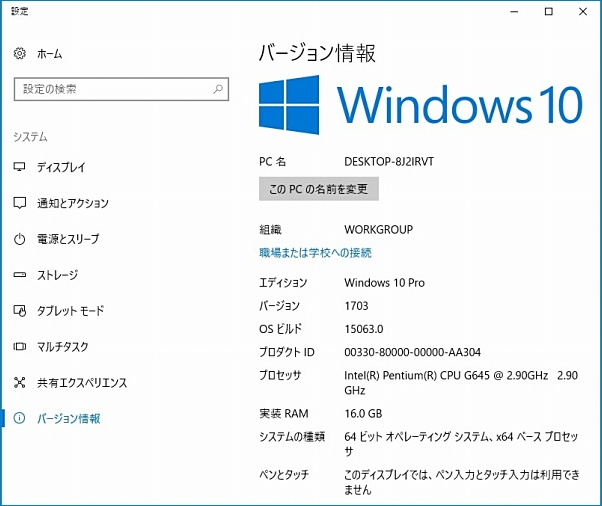
Task: Click installed RAM value 16.0 GB
Action: (363, 413)
